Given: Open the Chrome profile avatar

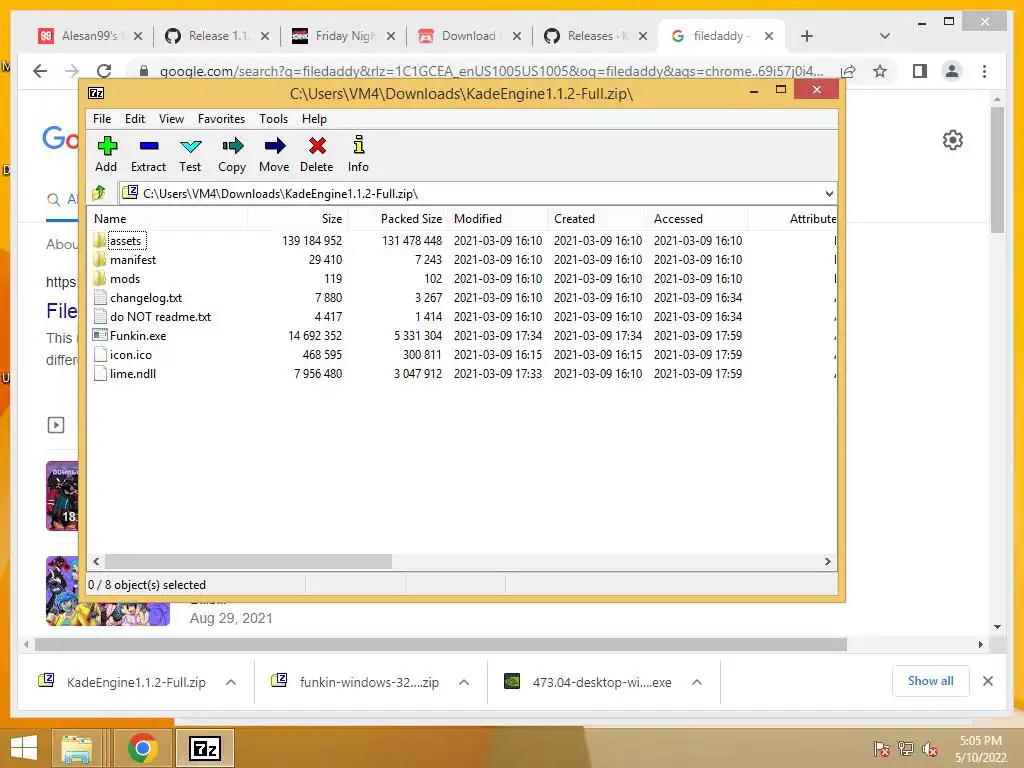Looking at the screenshot, I should (952, 71).
